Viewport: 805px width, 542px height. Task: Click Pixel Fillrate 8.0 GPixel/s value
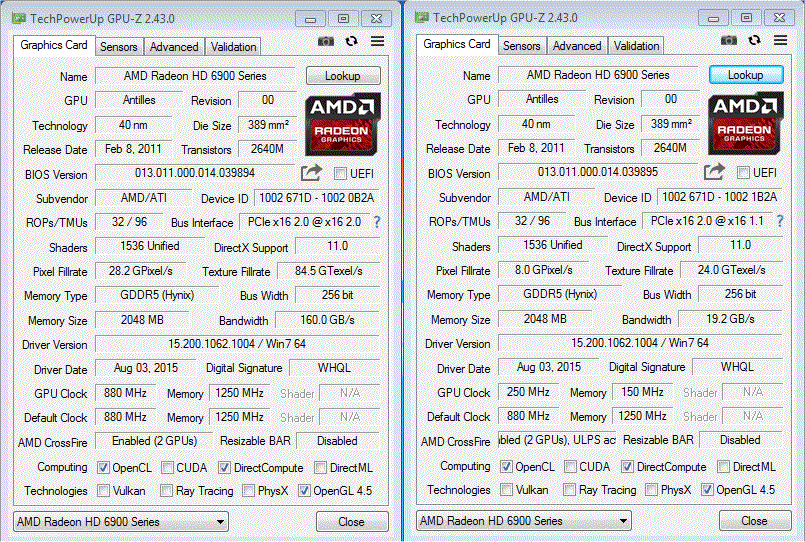[x=544, y=270]
